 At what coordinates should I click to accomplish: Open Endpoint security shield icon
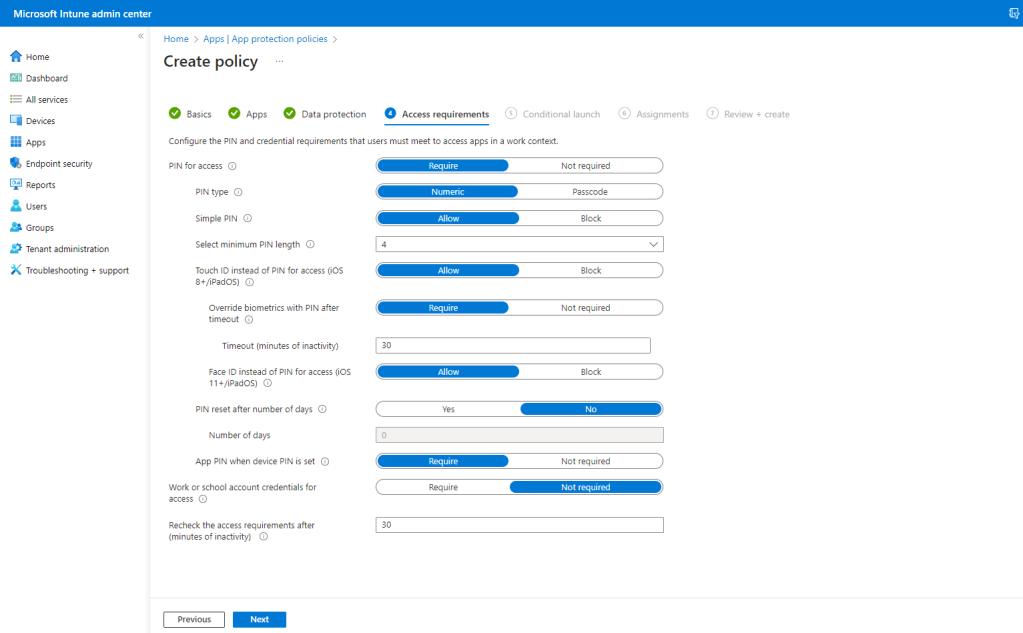(x=16, y=163)
